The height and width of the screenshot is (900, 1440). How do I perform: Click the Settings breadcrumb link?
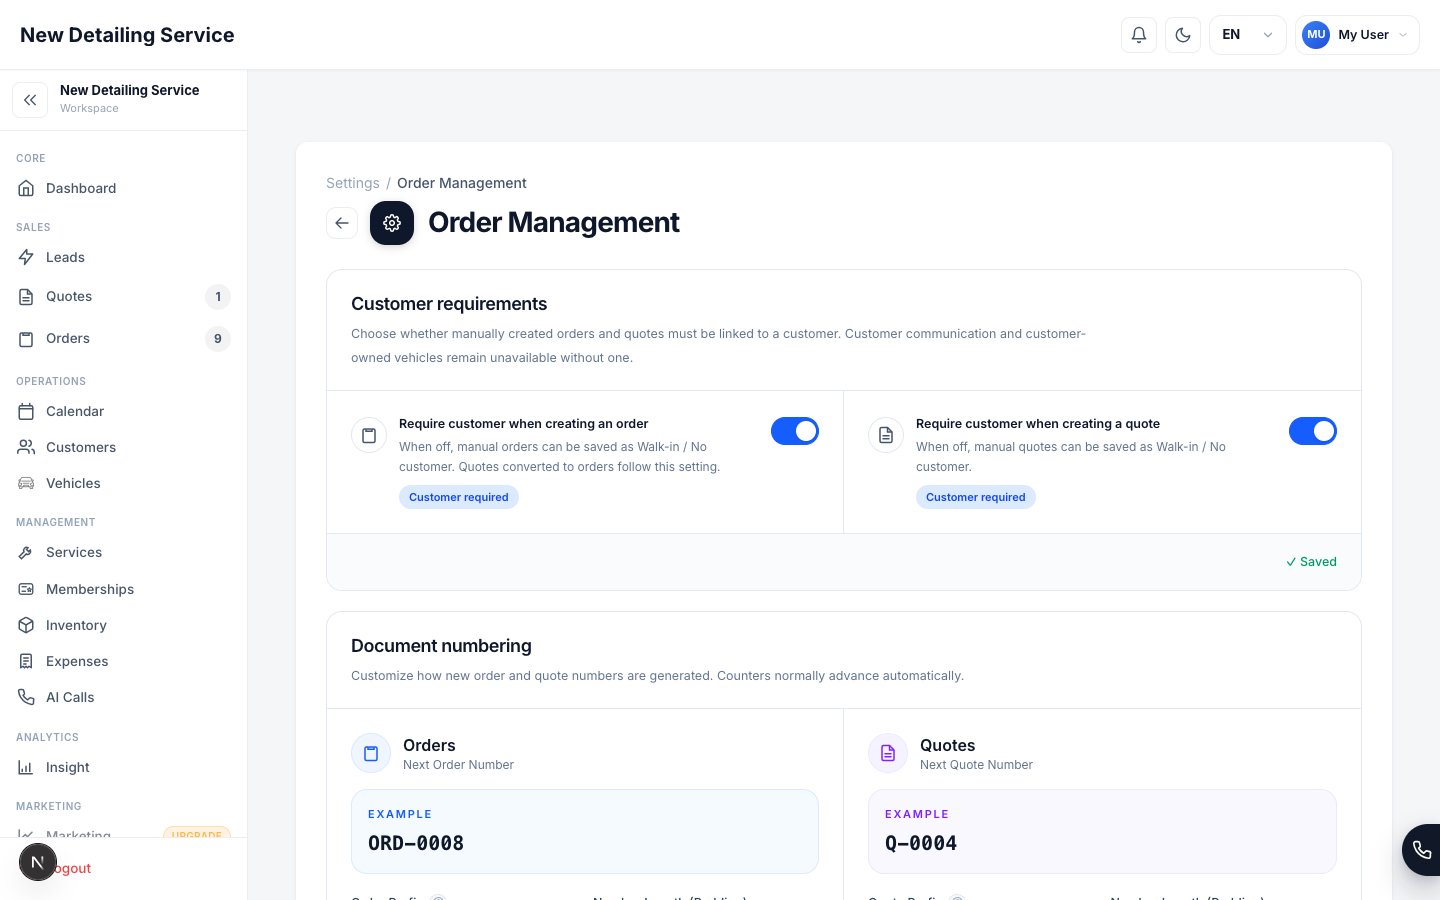point(353,183)
